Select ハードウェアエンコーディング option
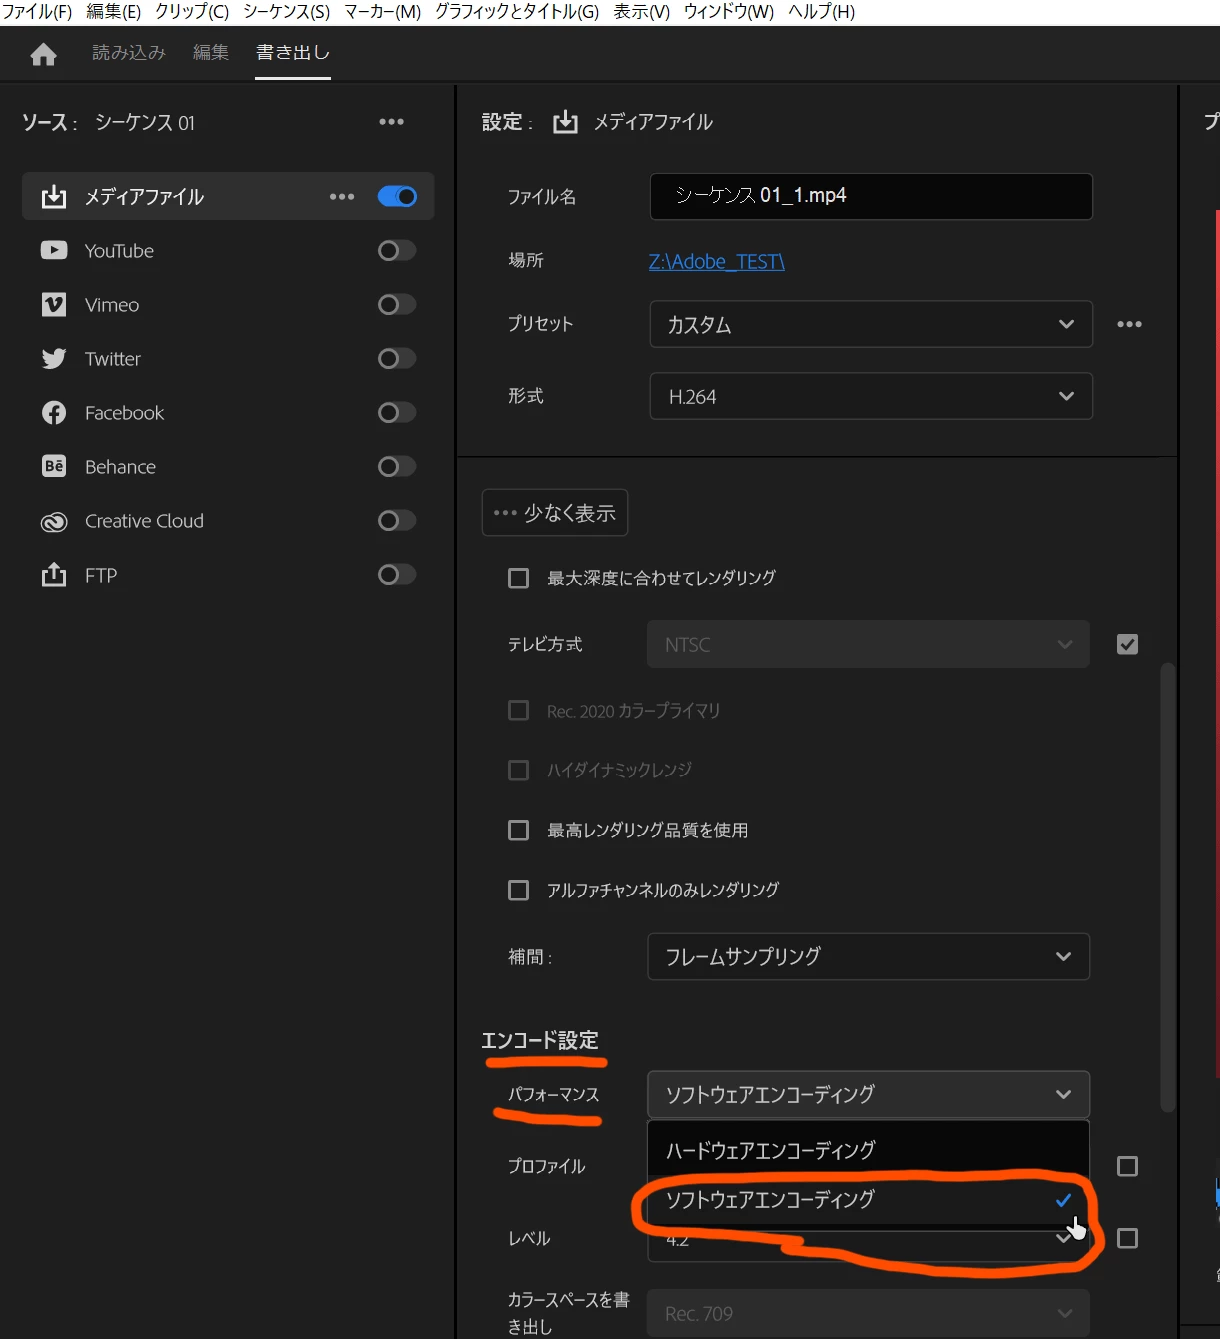The width and height of the screenshot is (1220, 1339). (x=868, y=1150)
